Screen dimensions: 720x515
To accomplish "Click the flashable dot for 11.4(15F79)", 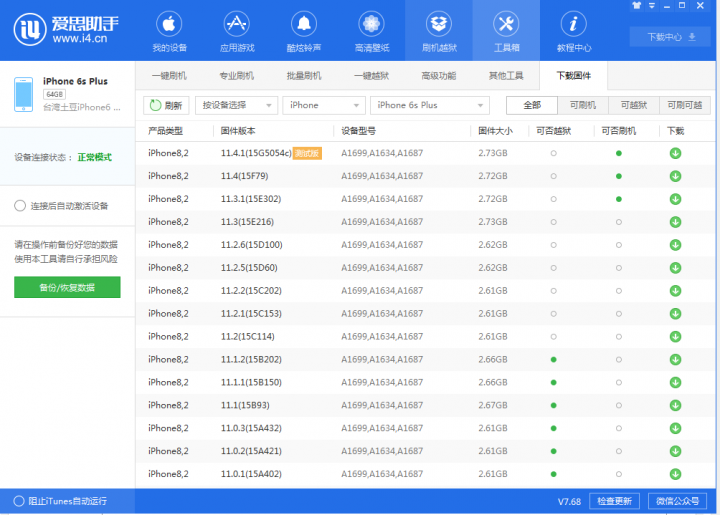I will tap(619, 176).
